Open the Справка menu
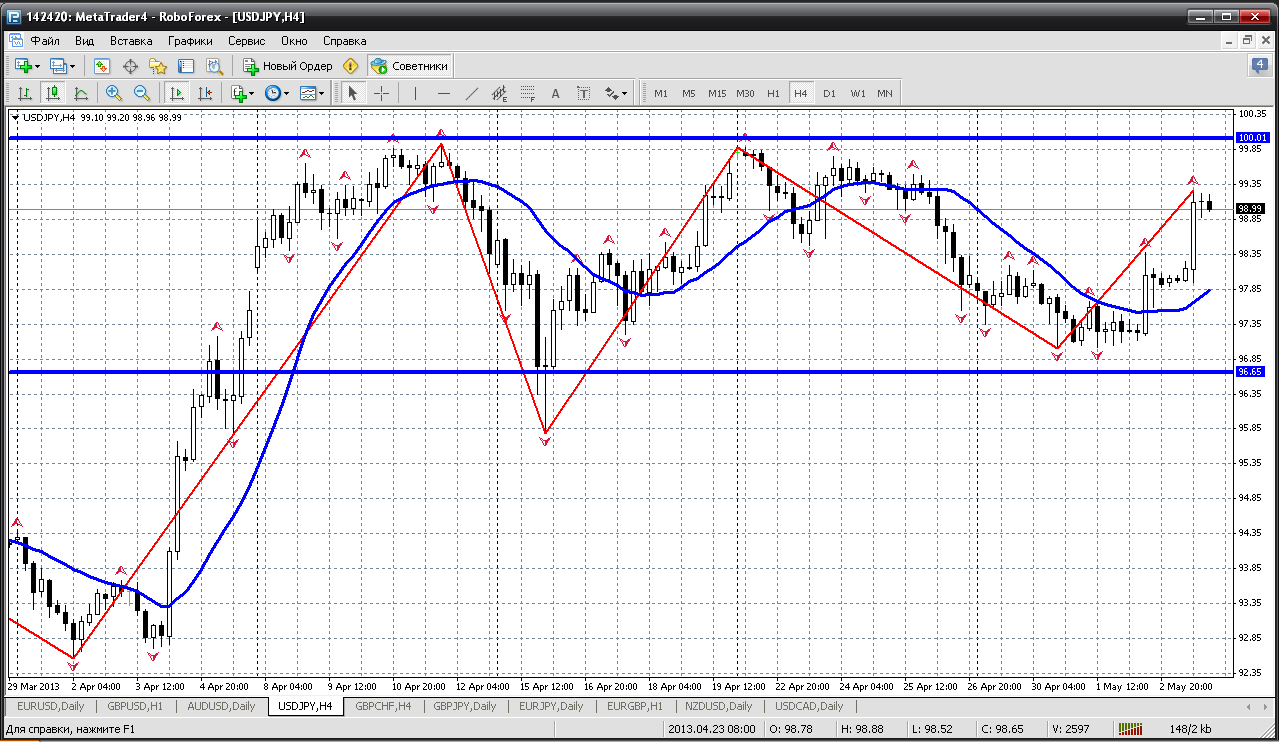The width and height of the screenshot is (1279, 742). coord(345,41)
